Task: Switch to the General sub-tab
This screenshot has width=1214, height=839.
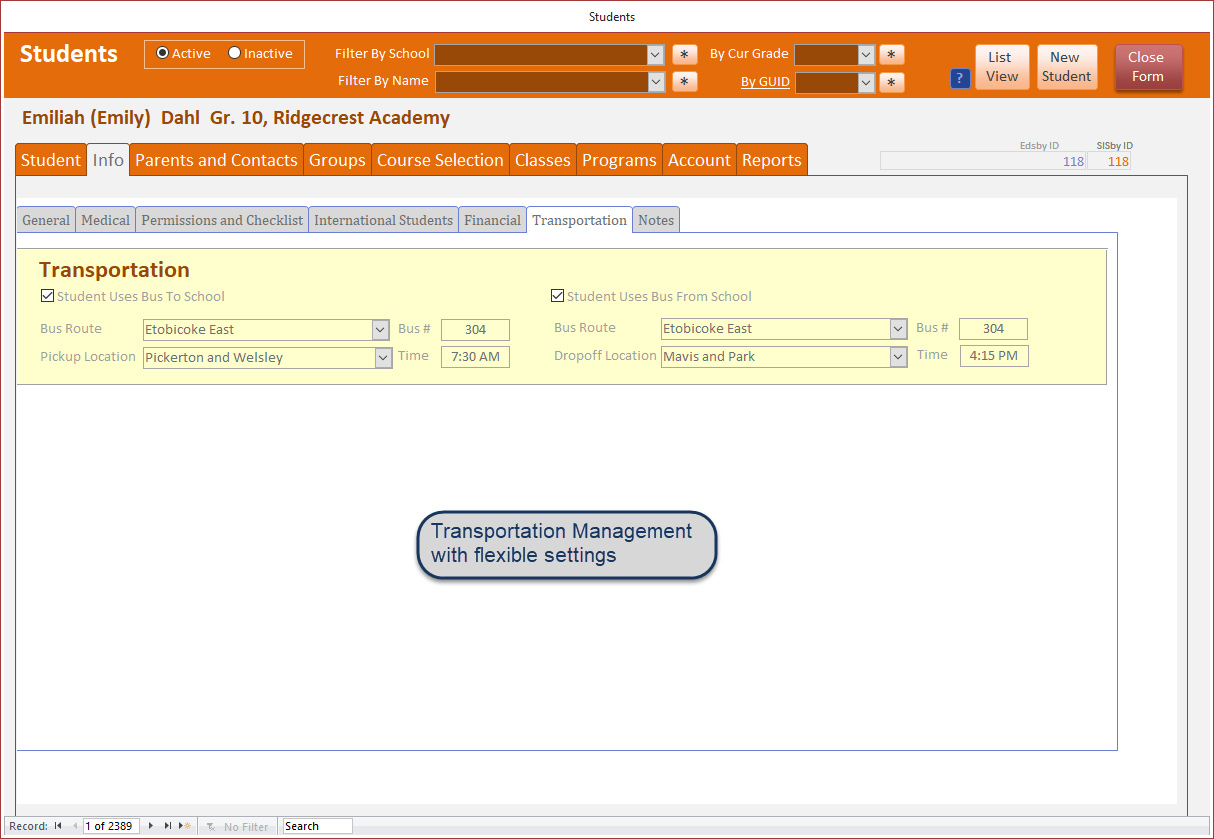Action: click(46, 220)
